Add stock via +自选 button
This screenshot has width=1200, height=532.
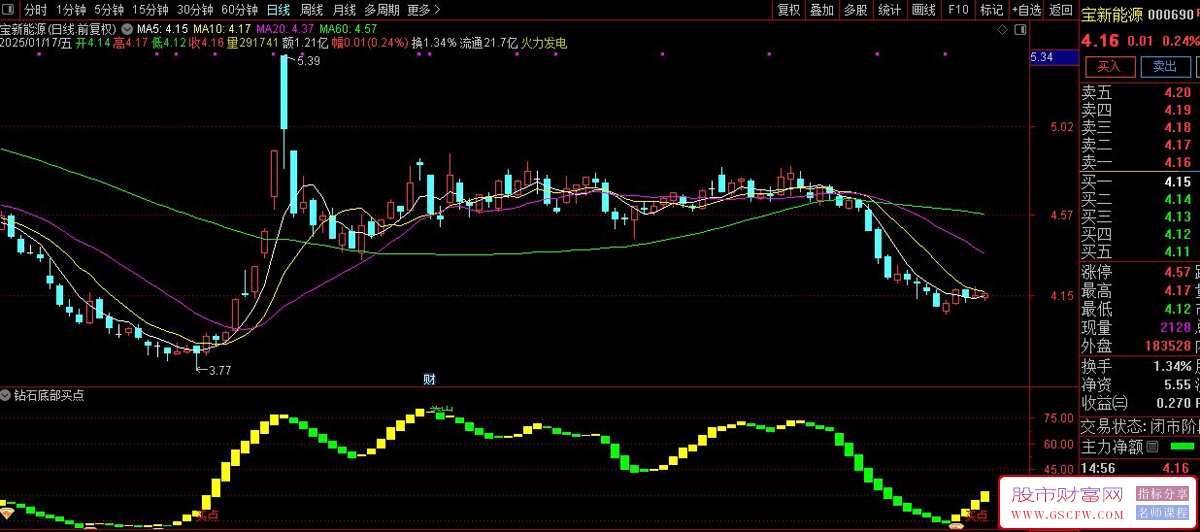coord(1026,9)
